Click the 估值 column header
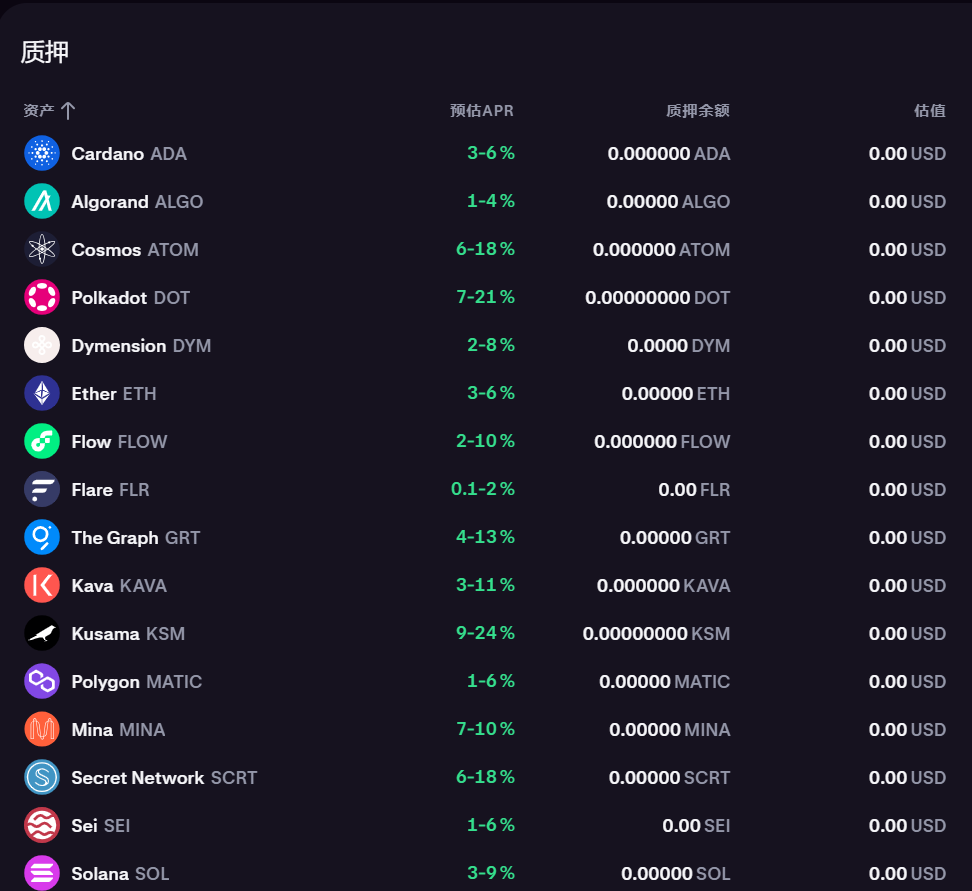The width and height of the screenshot is (972, 891). point(929,111)
